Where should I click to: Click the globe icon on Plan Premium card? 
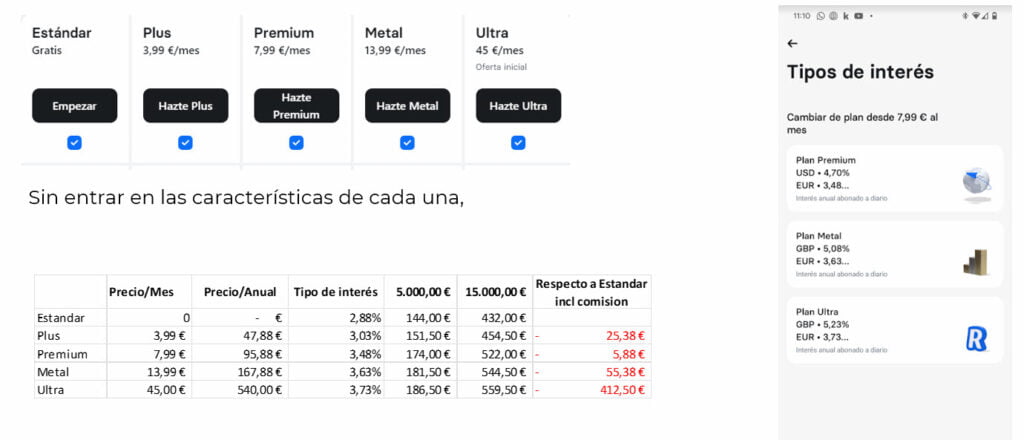point(976,181)
